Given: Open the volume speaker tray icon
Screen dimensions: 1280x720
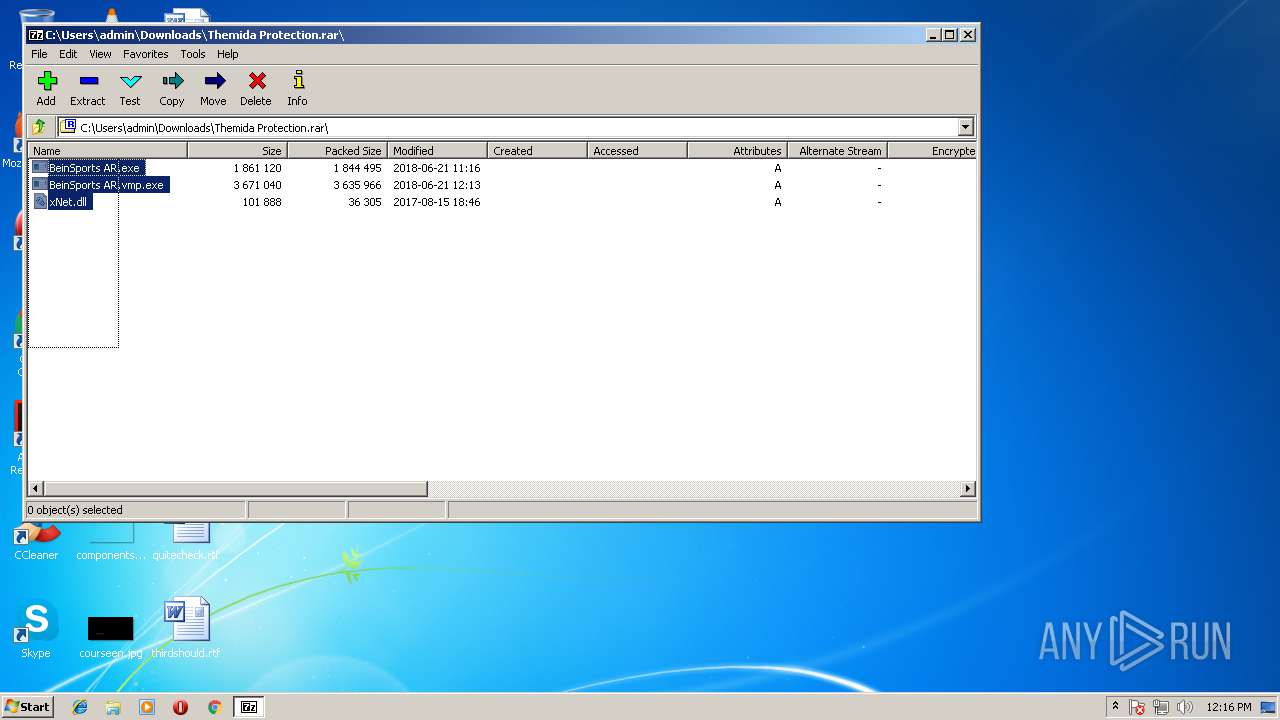Looking at the screenshot, I should tap(1185, 707).
